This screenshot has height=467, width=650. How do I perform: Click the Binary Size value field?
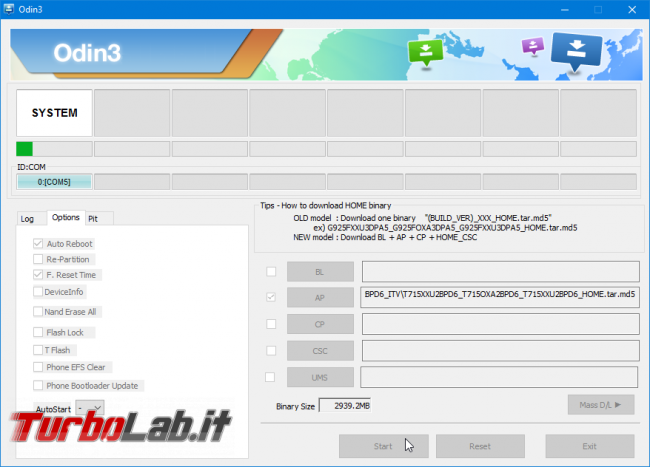(x=345, y=406)
